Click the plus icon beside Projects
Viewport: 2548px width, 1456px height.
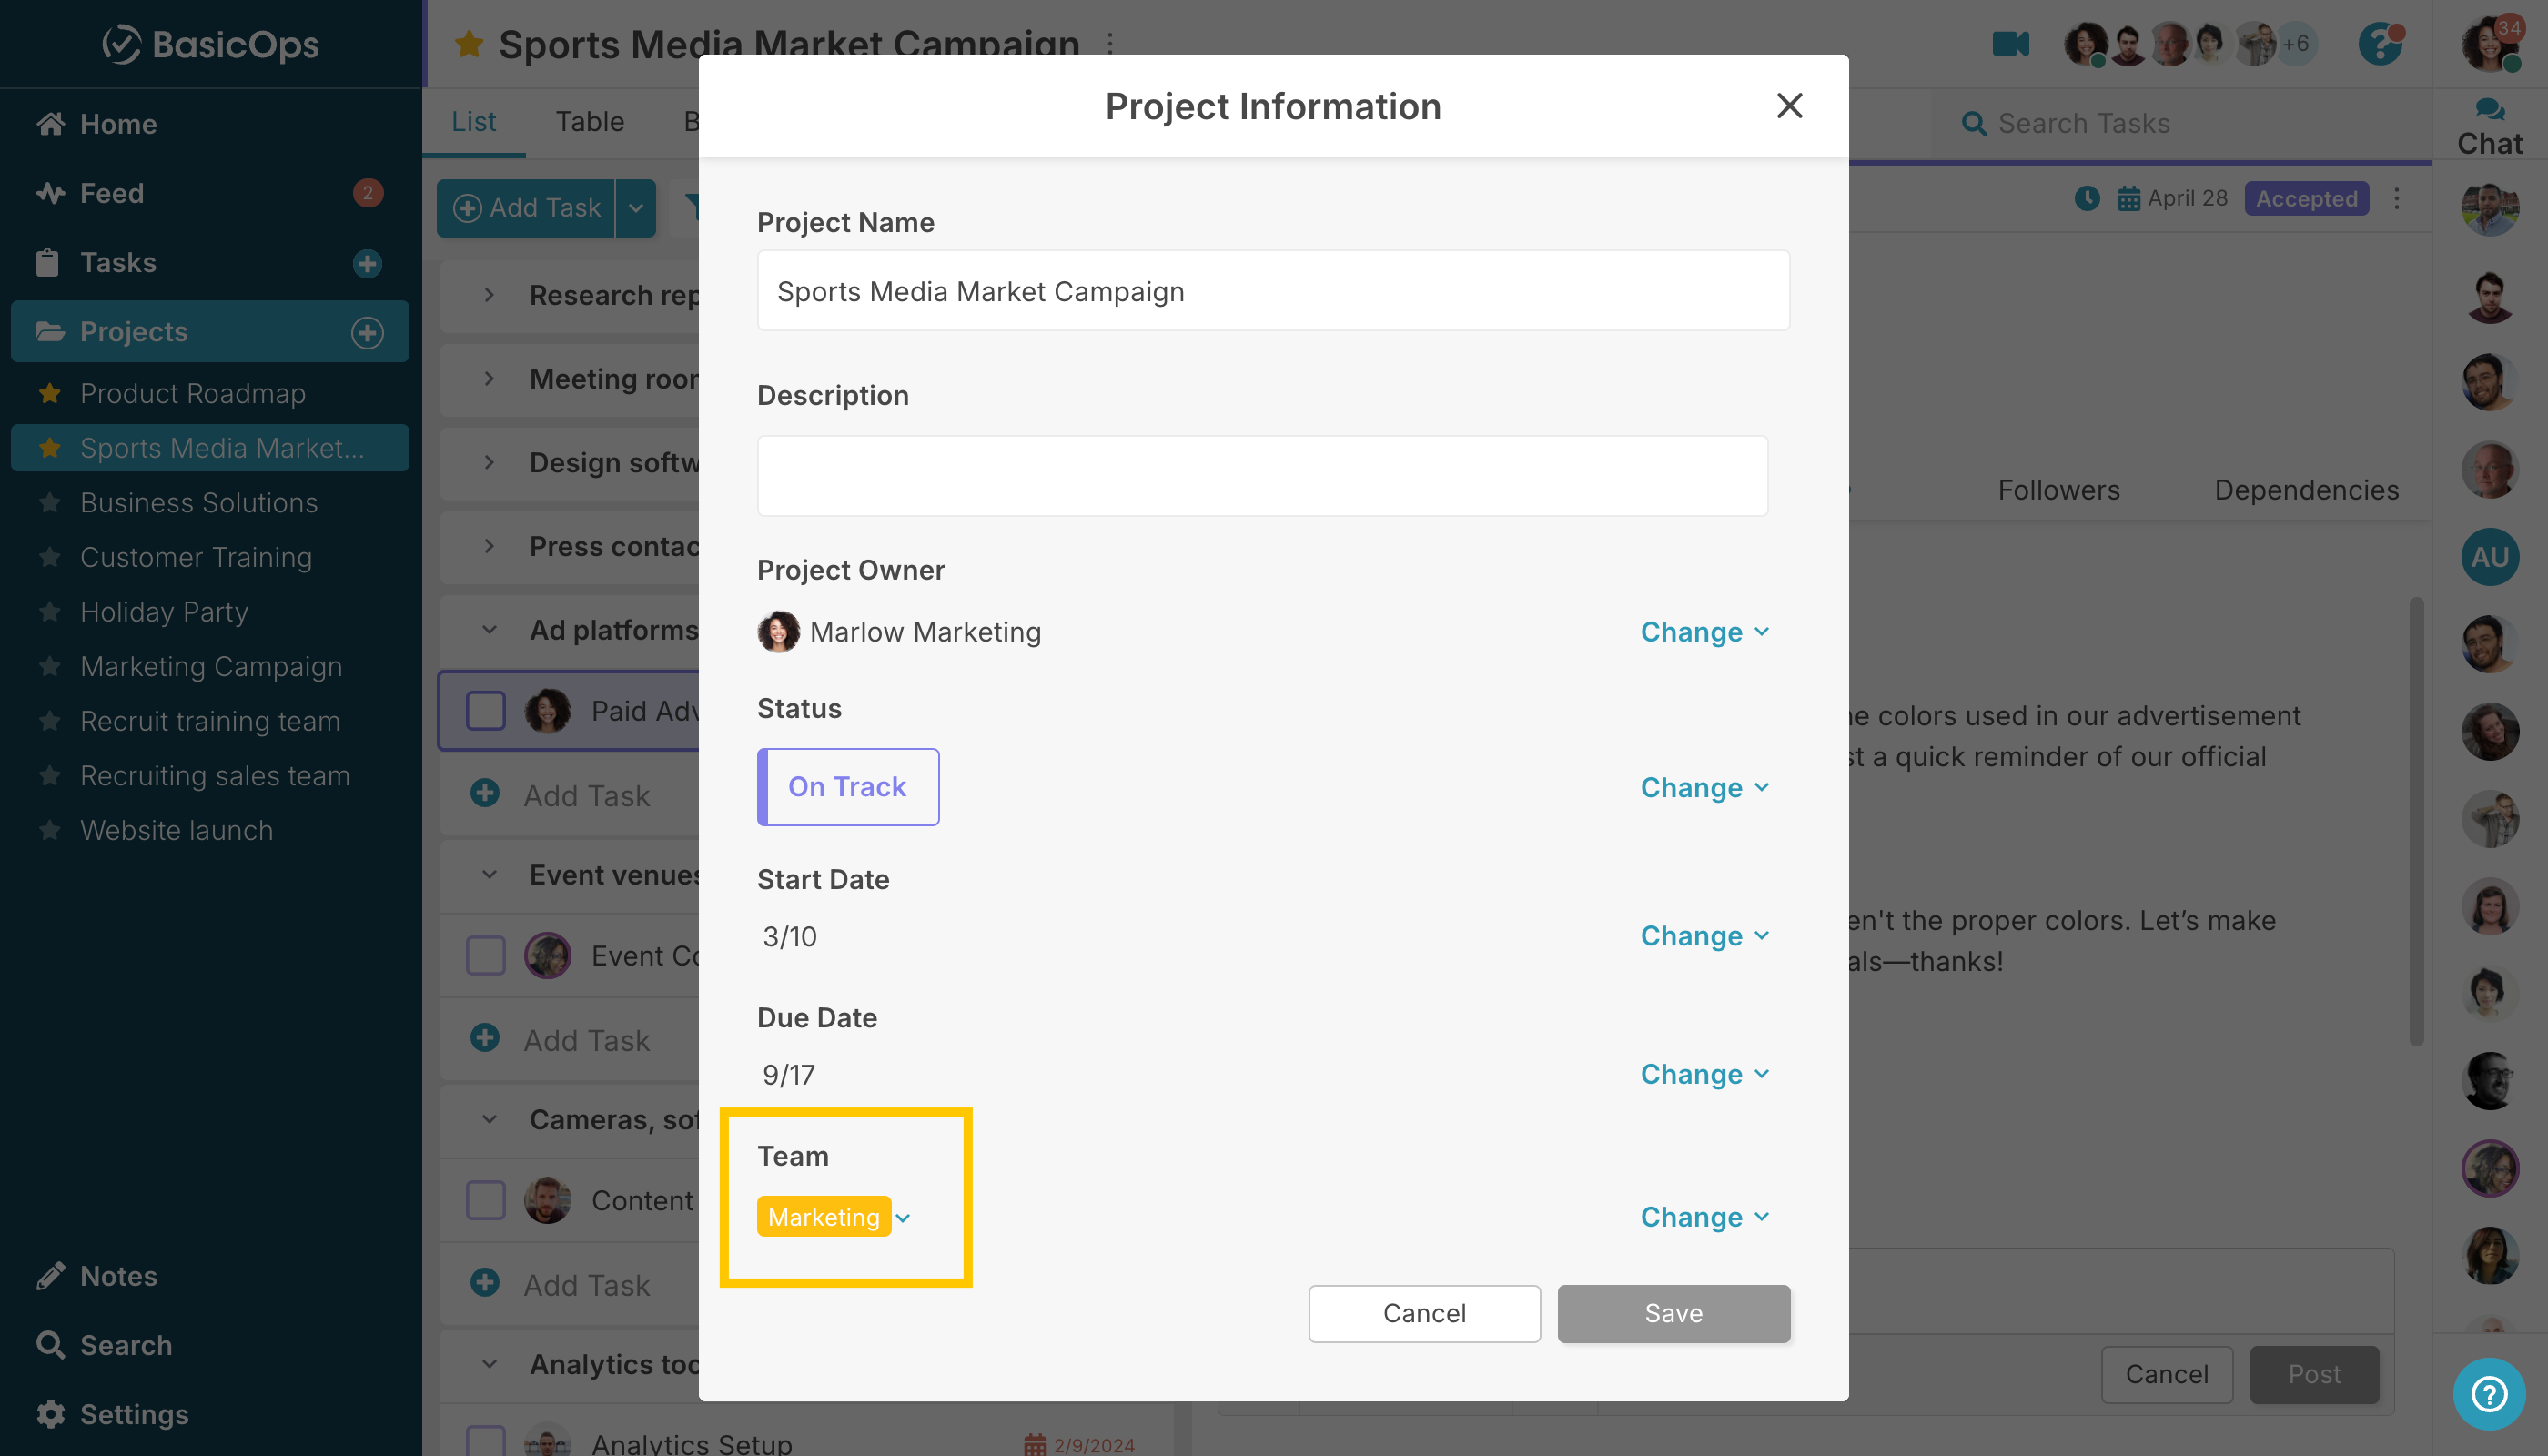(367, 332)
